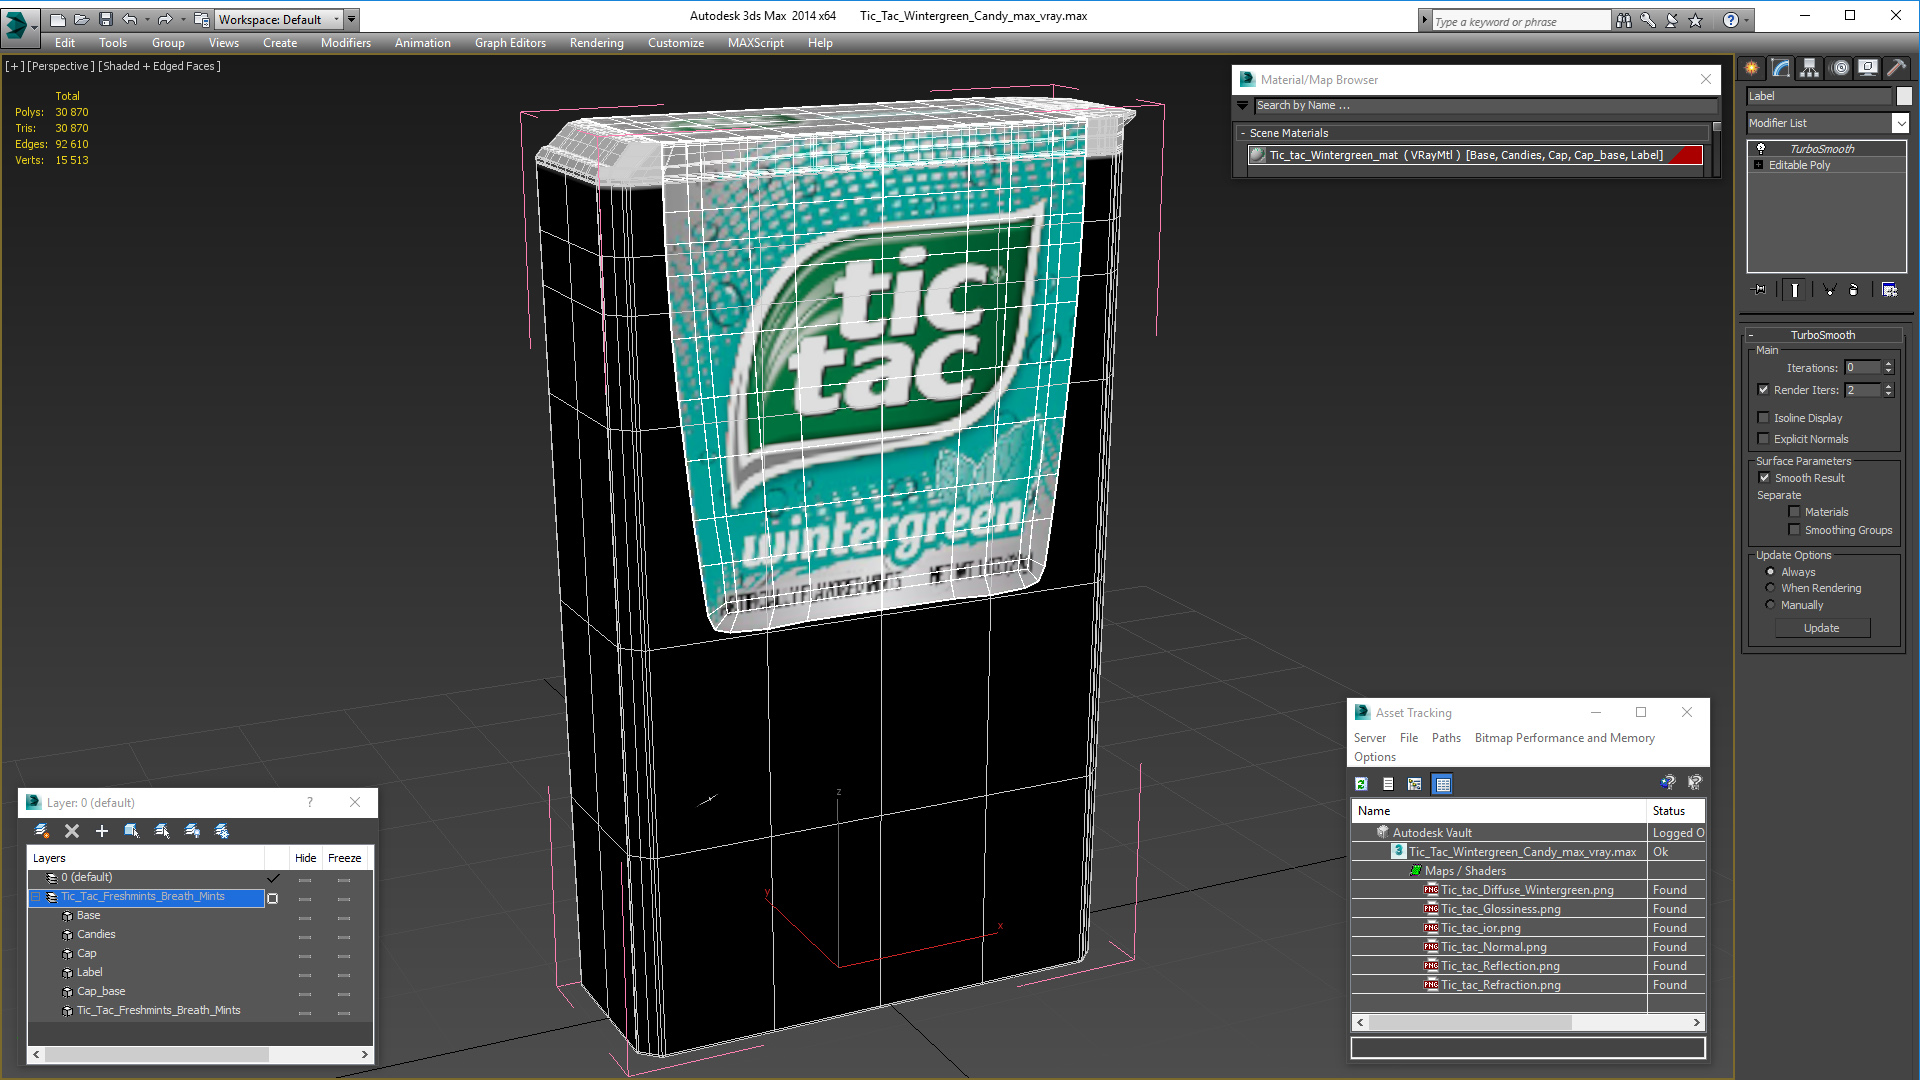This screenshot has width=1920, height=1080.
Task: Select Always update option
Action: pyautogui.click(x=1770, y=572)
